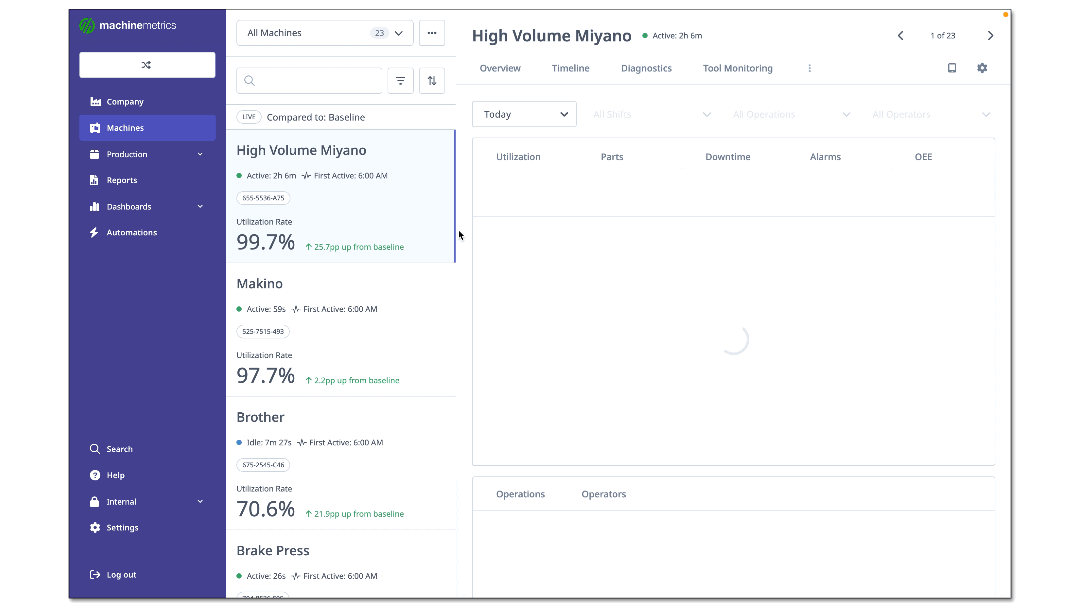The height and width of the screenshot is (608, 1080).
Task: Open the All Operations dropdown
Action: click(x=791, y=114)
